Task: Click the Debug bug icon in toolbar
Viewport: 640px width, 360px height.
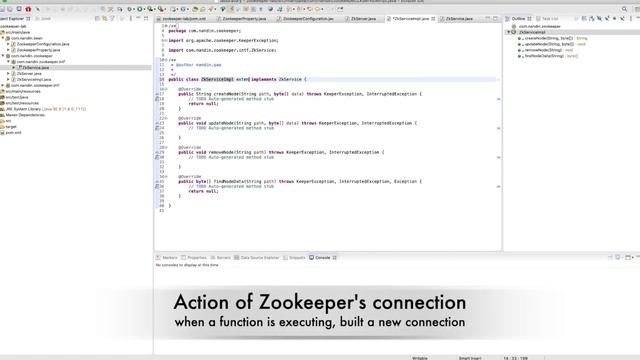Action: (130, 9)
